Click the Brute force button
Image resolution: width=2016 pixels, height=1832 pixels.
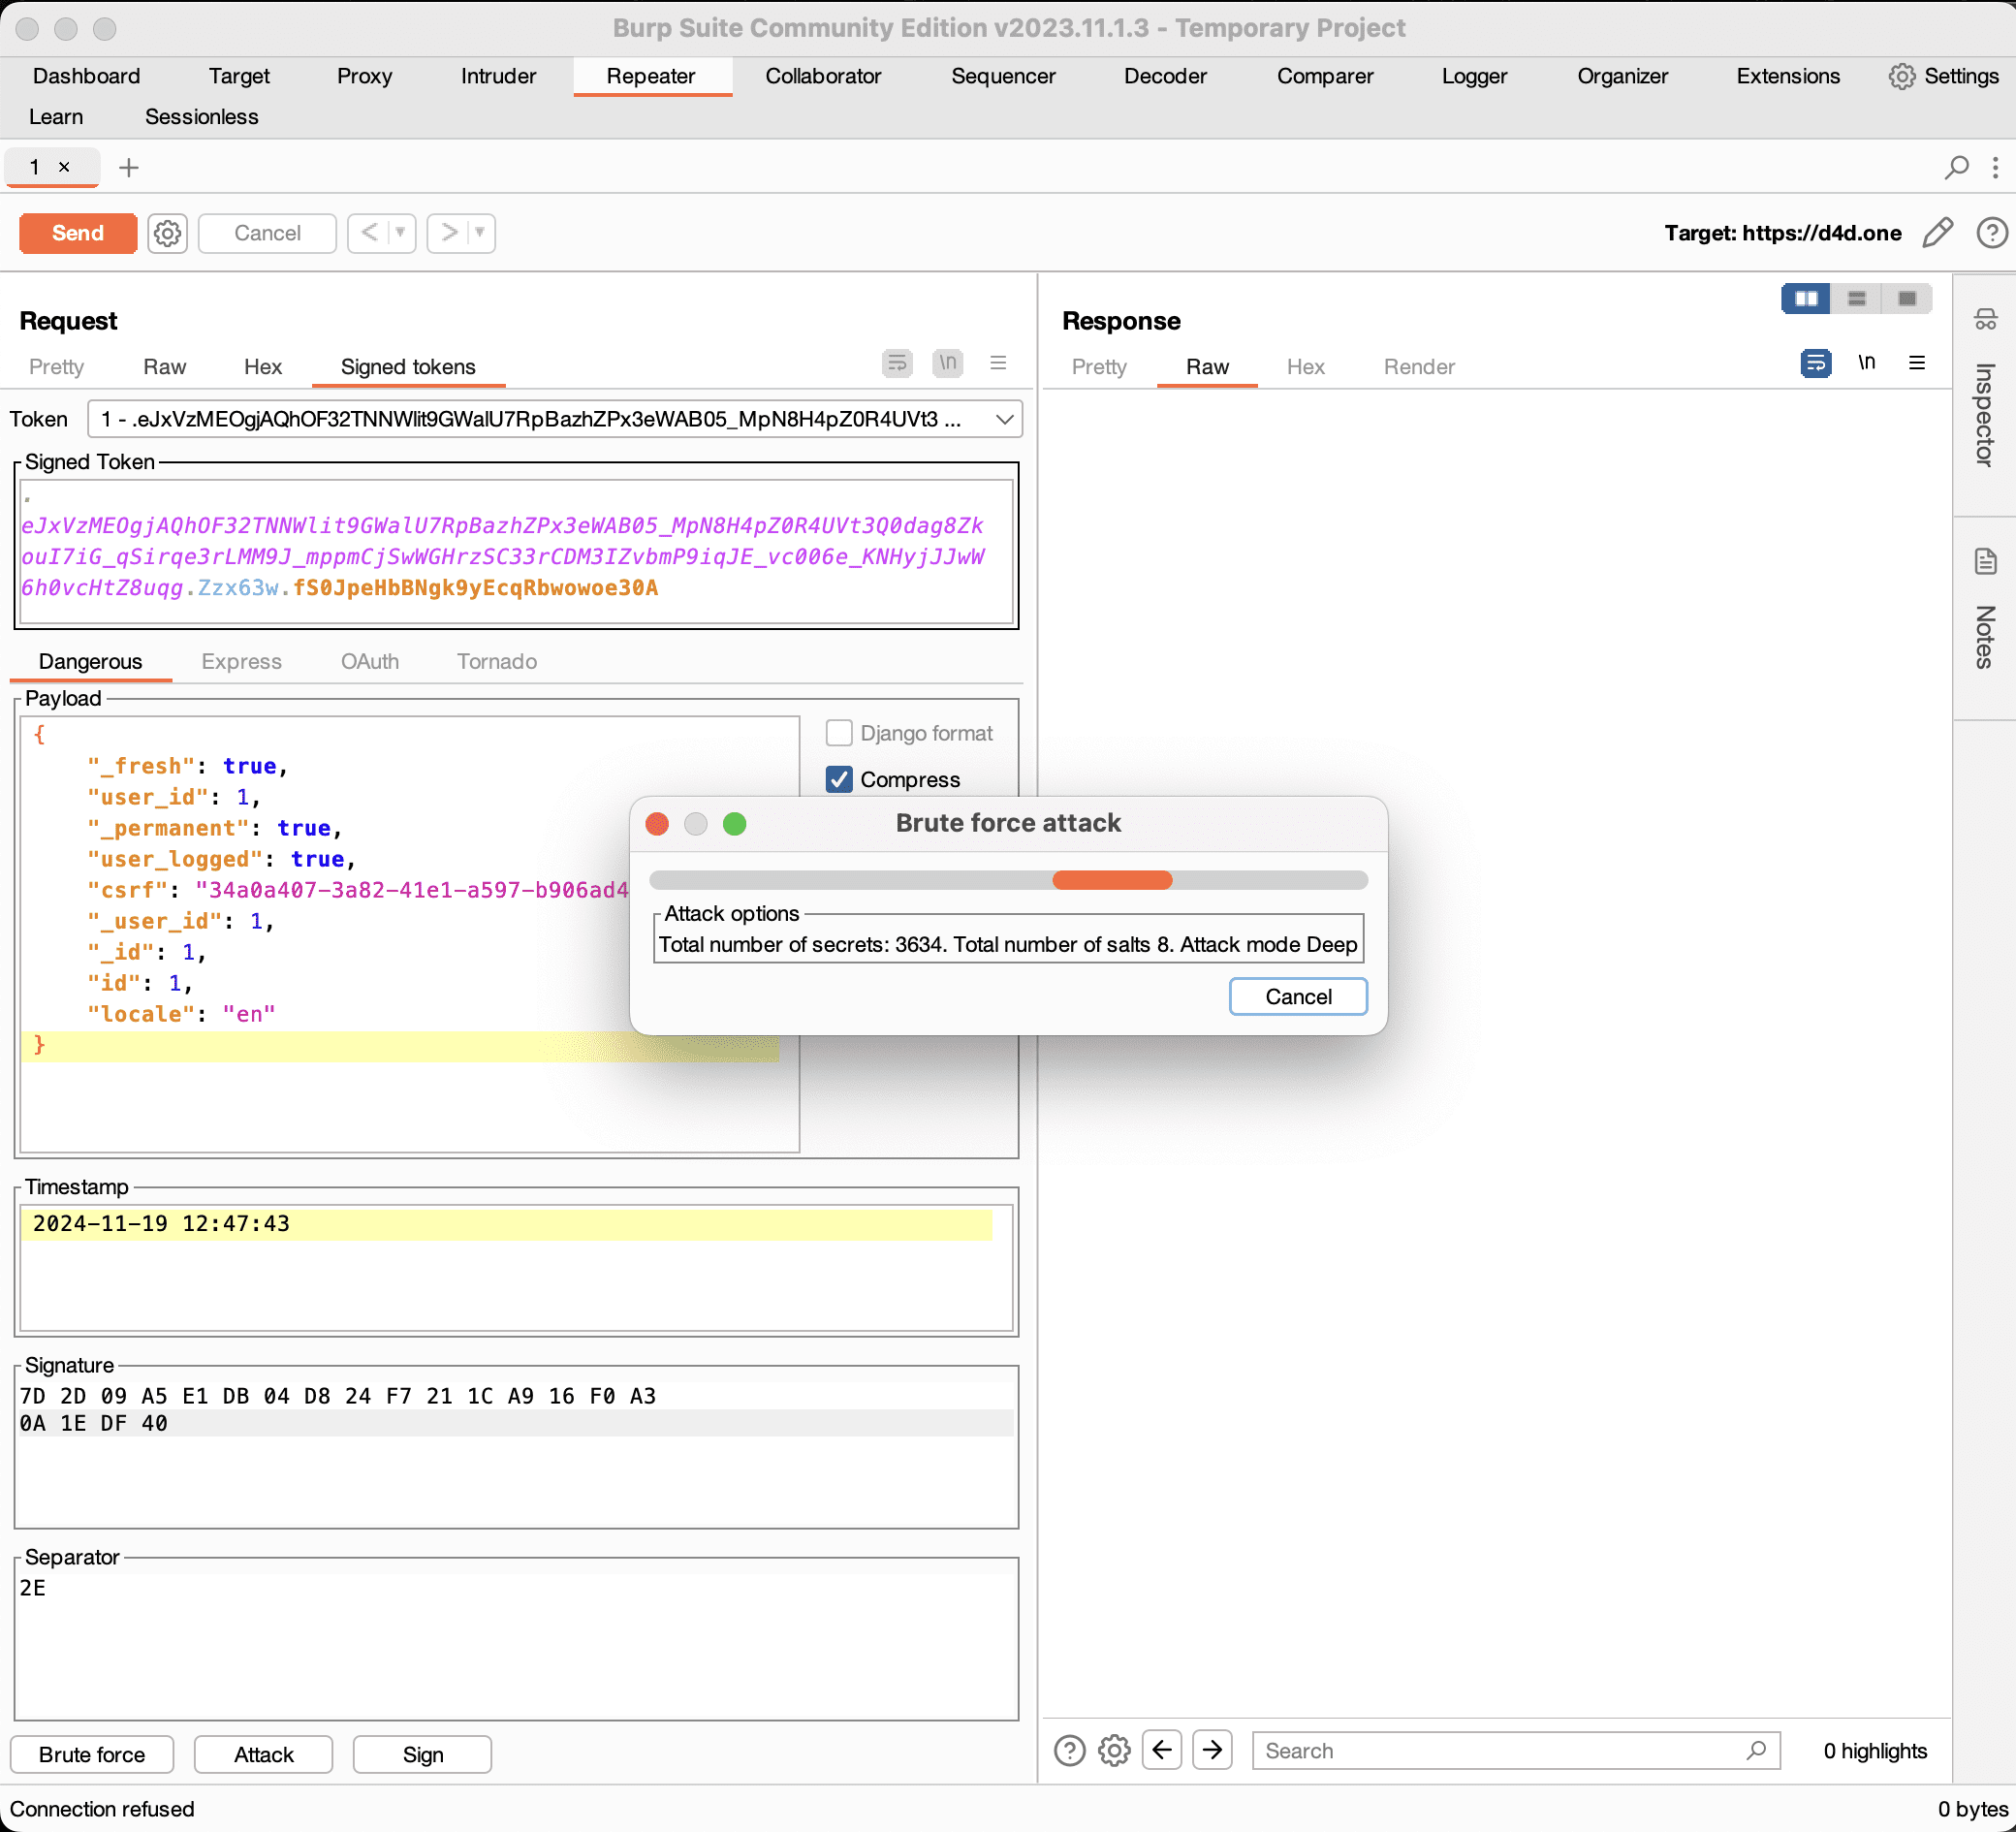[x=95, y=1752]
